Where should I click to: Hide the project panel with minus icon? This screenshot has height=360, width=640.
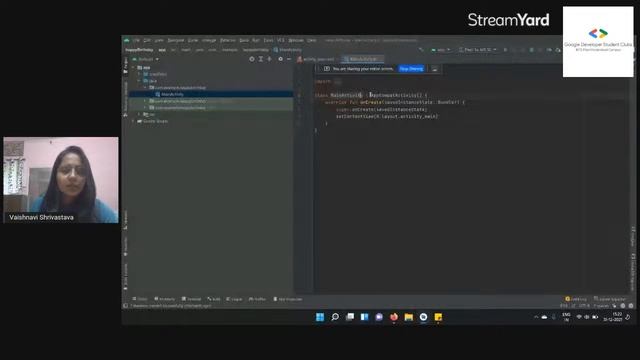click(x=289, y=59)
